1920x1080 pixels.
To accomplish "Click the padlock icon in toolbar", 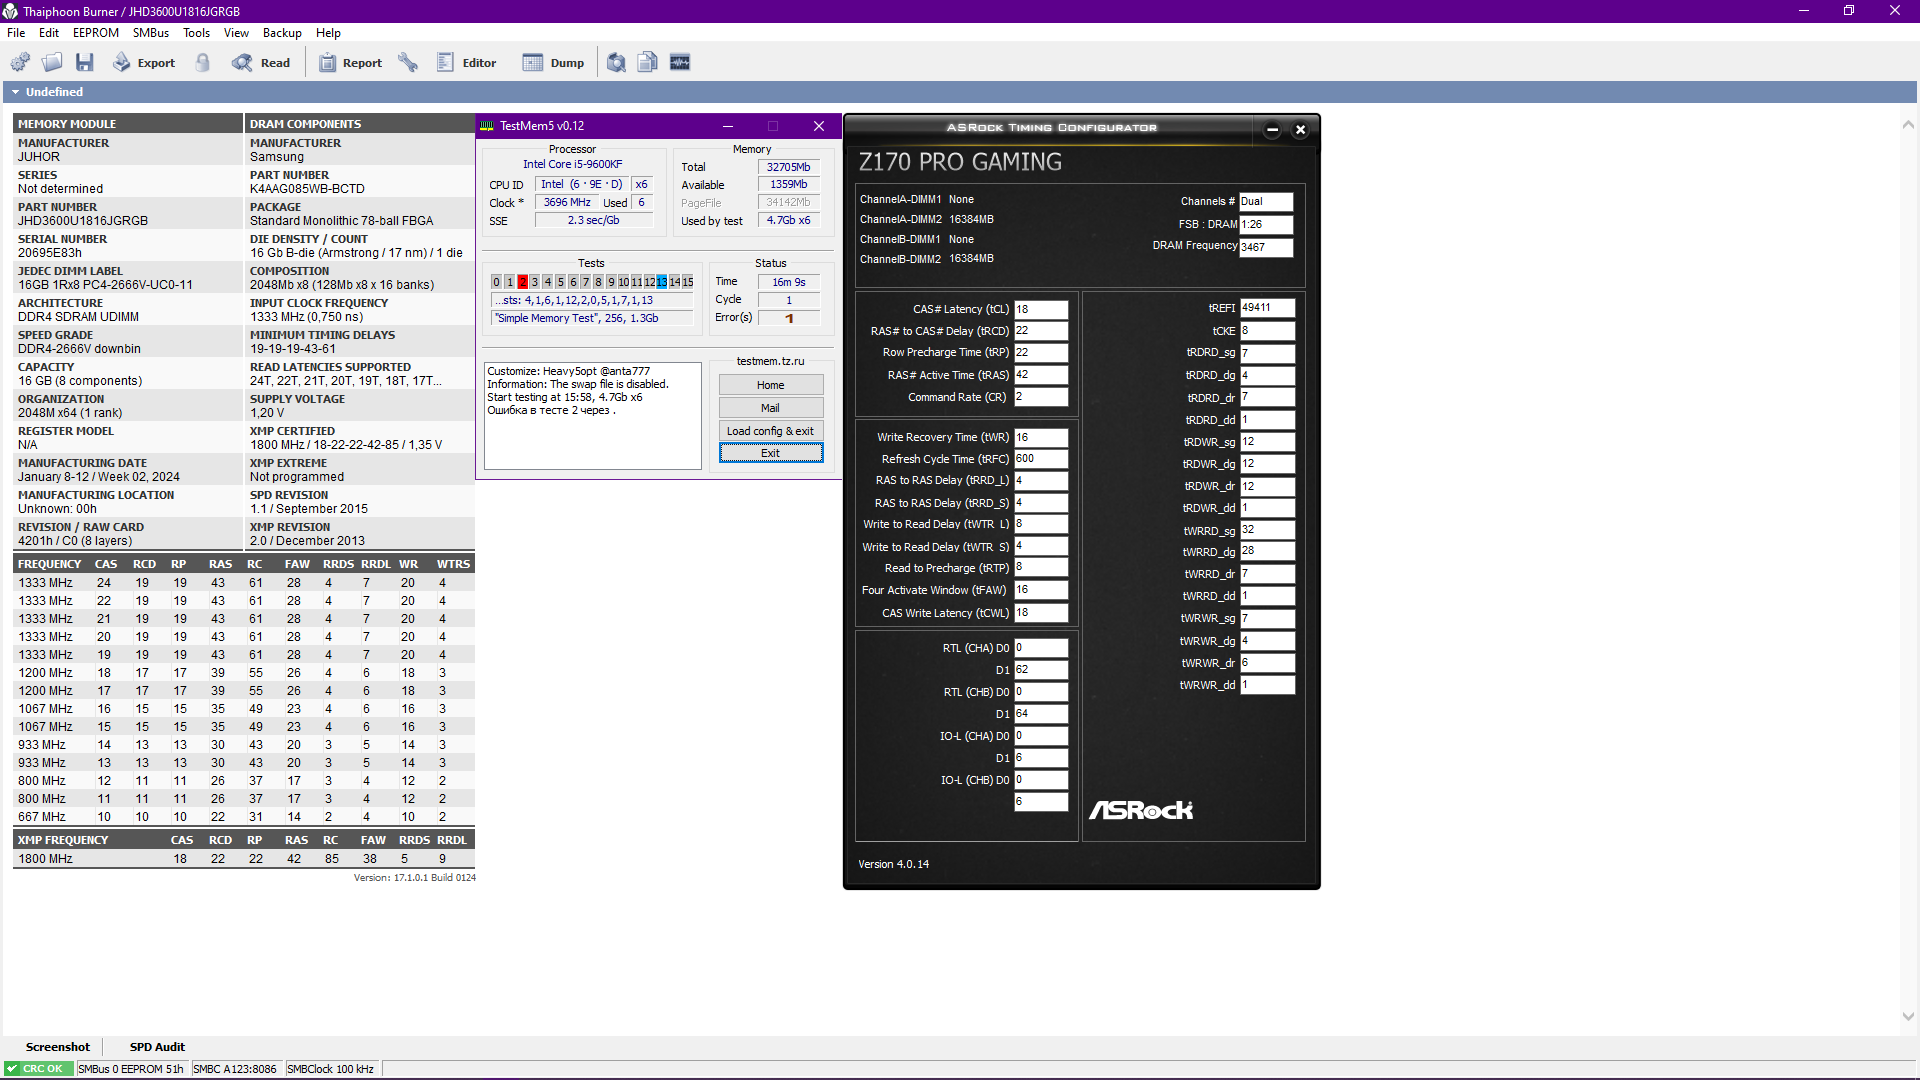I will pos(203,63).
